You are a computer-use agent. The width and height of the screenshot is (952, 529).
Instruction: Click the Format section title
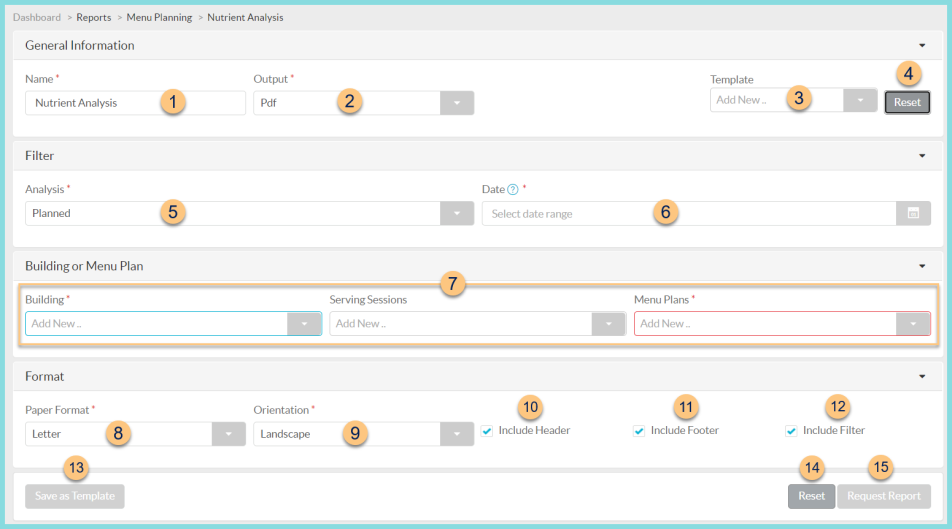tap(44, 377)
